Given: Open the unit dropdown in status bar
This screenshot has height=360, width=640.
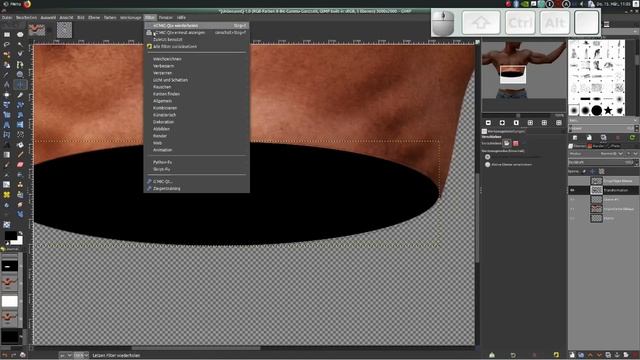Looking at the screenshot, I should [65, 356].
